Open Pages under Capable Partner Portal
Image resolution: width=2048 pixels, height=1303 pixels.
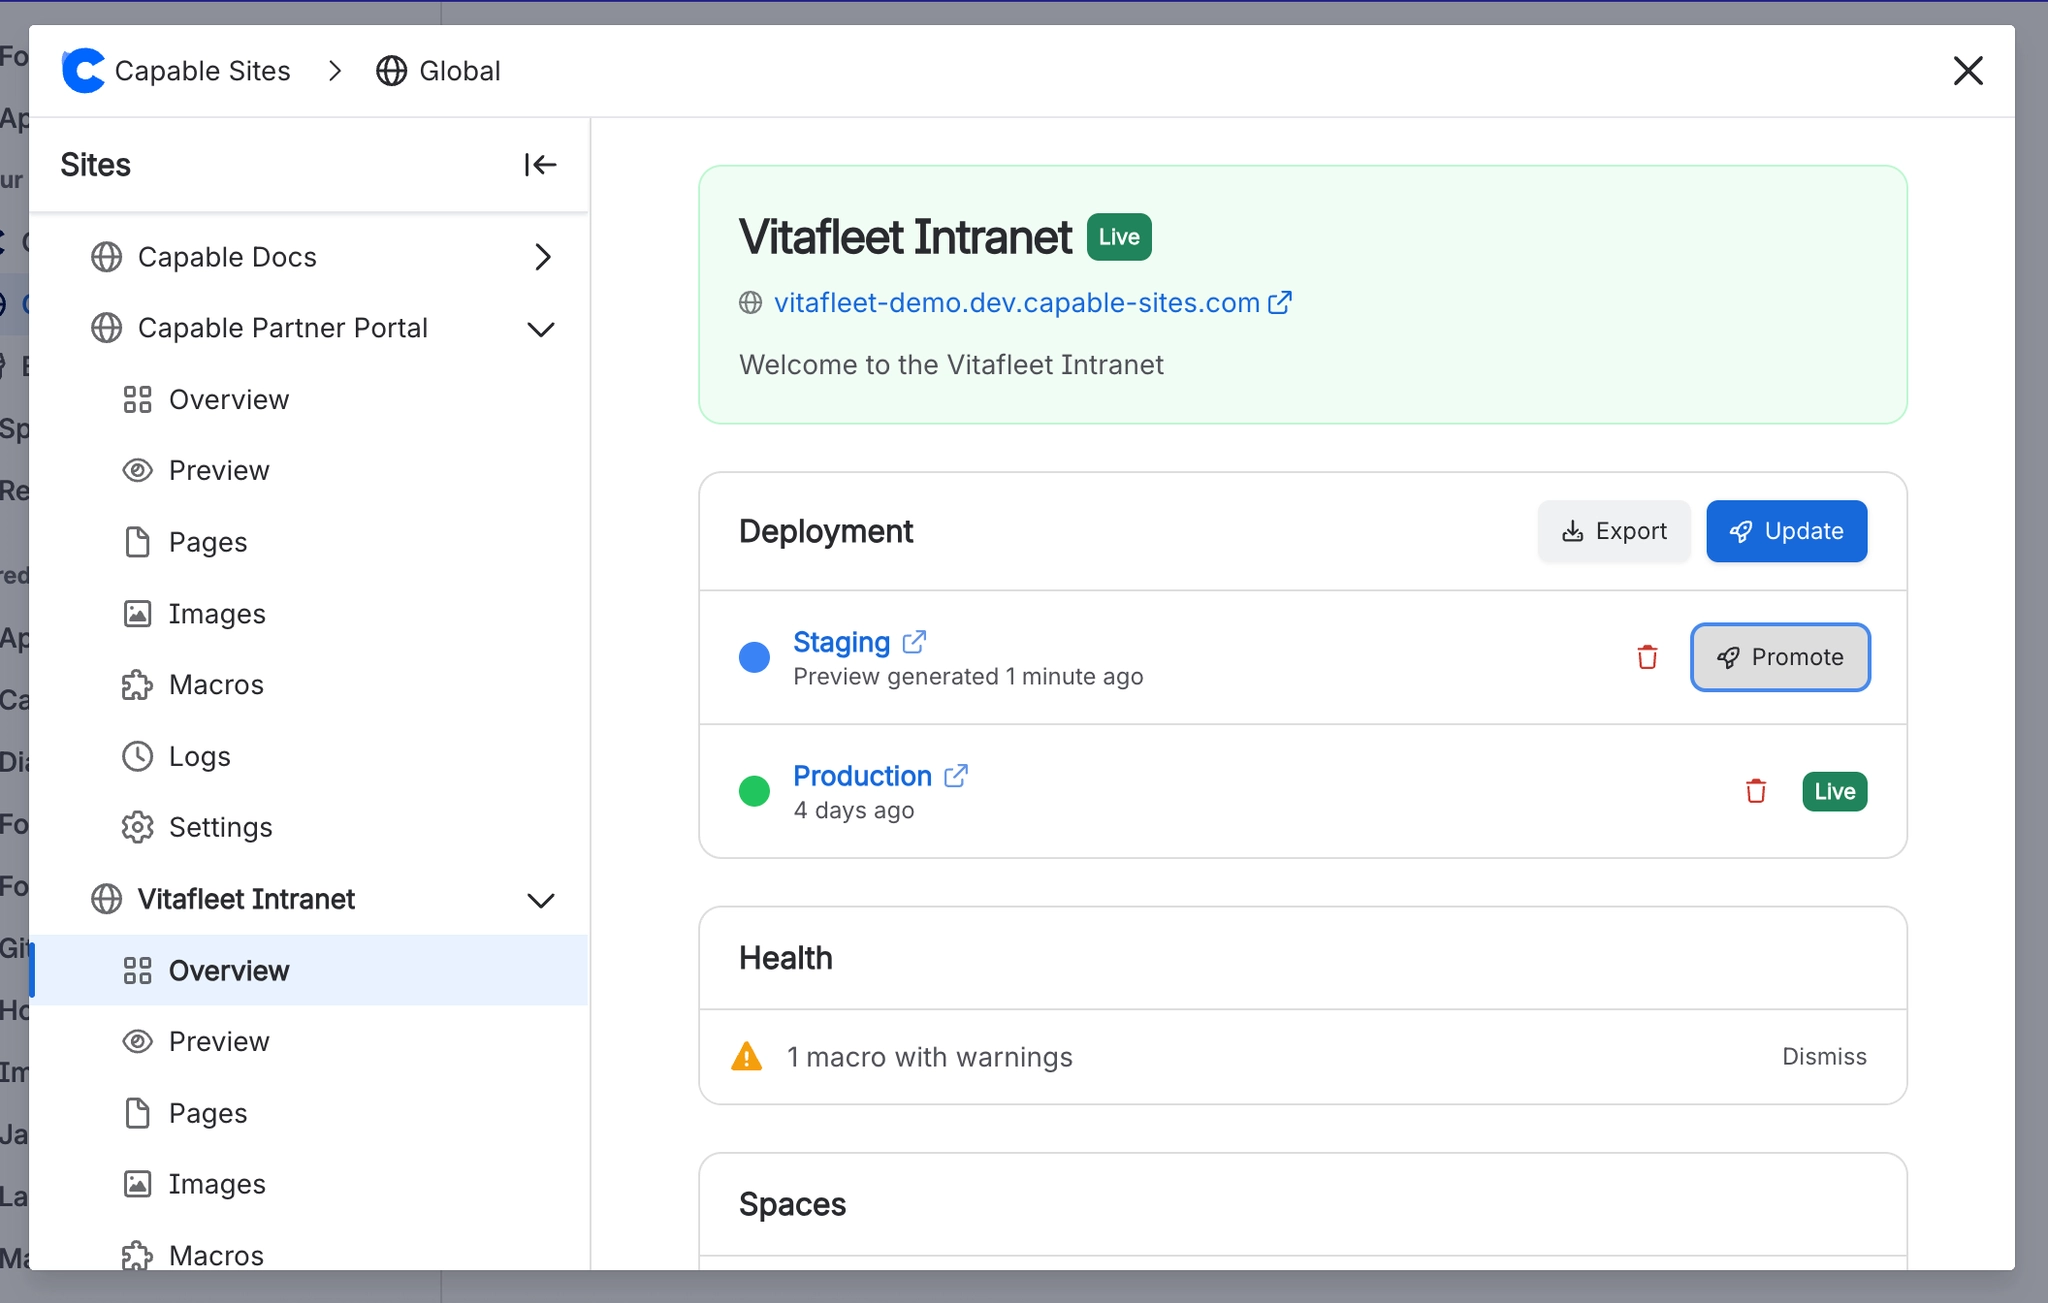tap(309, 542)
